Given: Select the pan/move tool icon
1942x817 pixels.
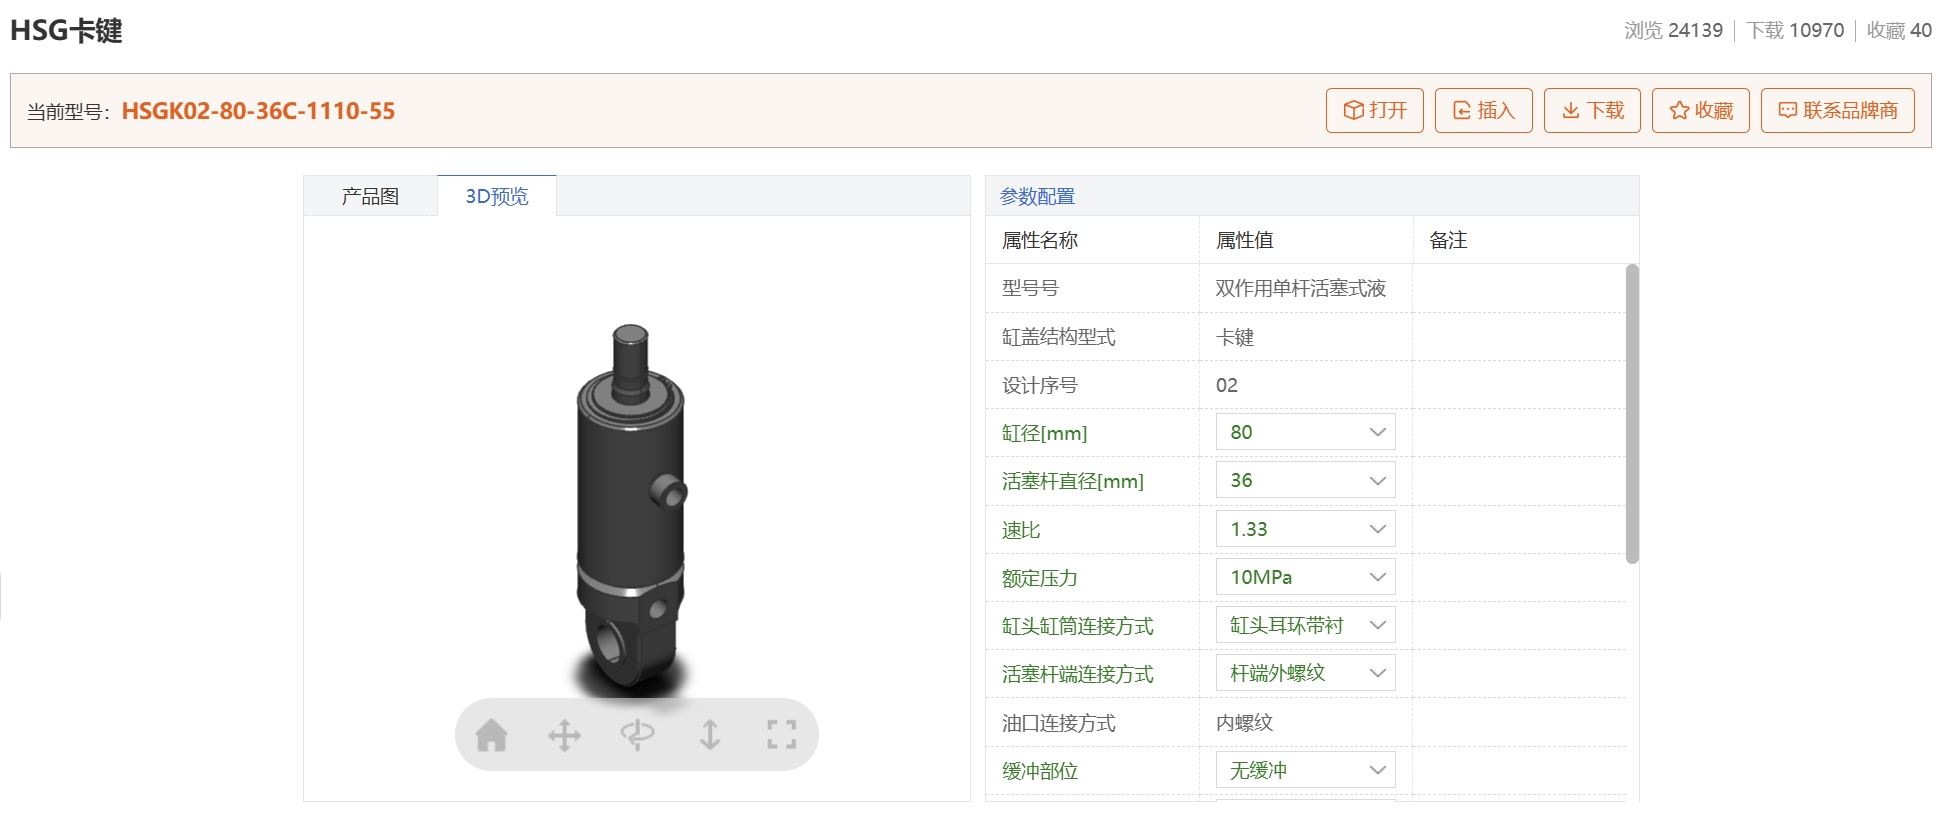Looking at the screenshot, I should [x=564, y=735].
